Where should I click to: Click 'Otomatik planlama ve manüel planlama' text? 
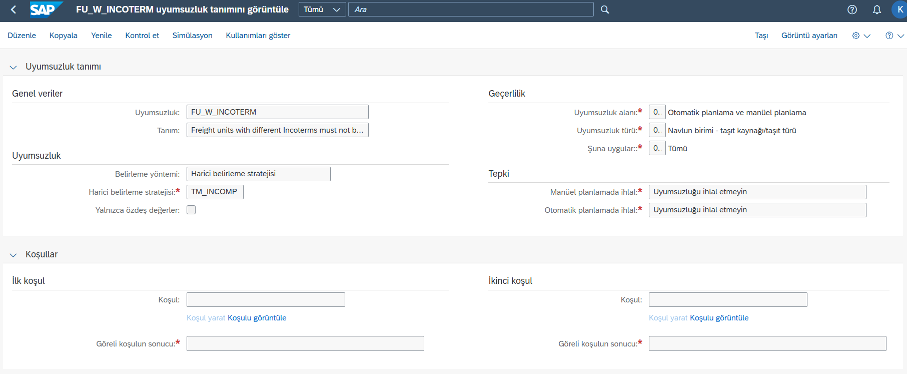tap(737, 112)
